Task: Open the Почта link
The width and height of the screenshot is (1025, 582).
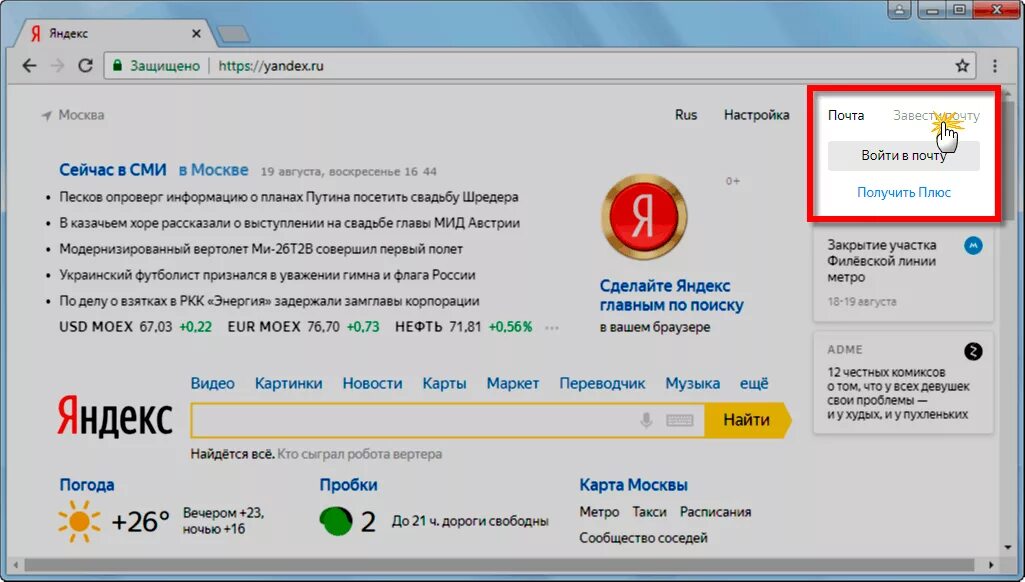Action: click(846, 115)
